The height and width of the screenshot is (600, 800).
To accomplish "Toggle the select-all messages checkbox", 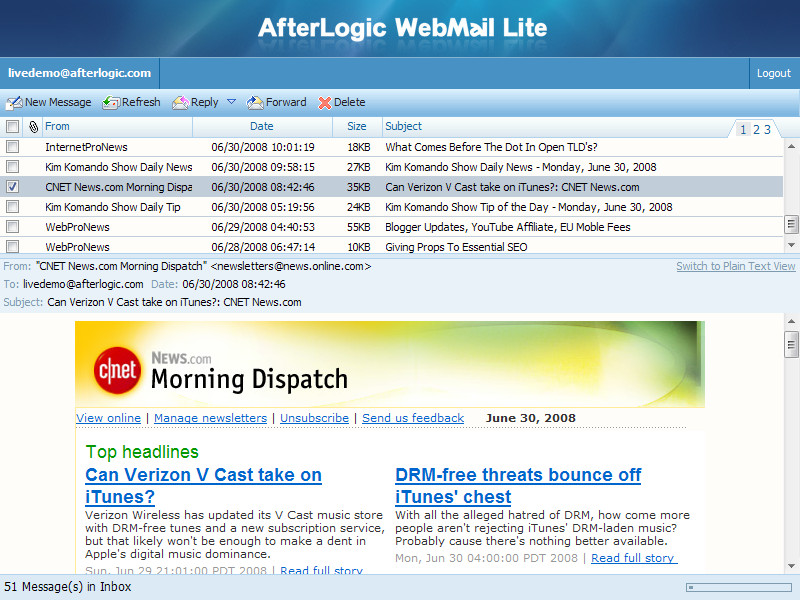I will tap(12, 127).
